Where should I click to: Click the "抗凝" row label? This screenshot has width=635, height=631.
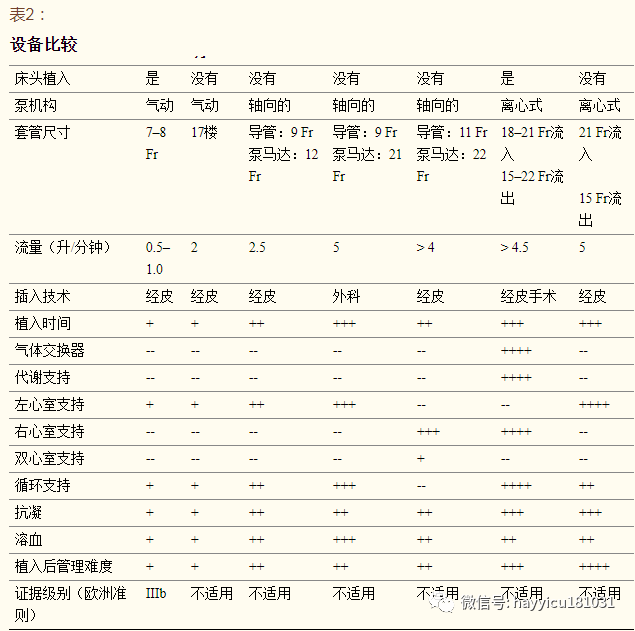[28, 513]
